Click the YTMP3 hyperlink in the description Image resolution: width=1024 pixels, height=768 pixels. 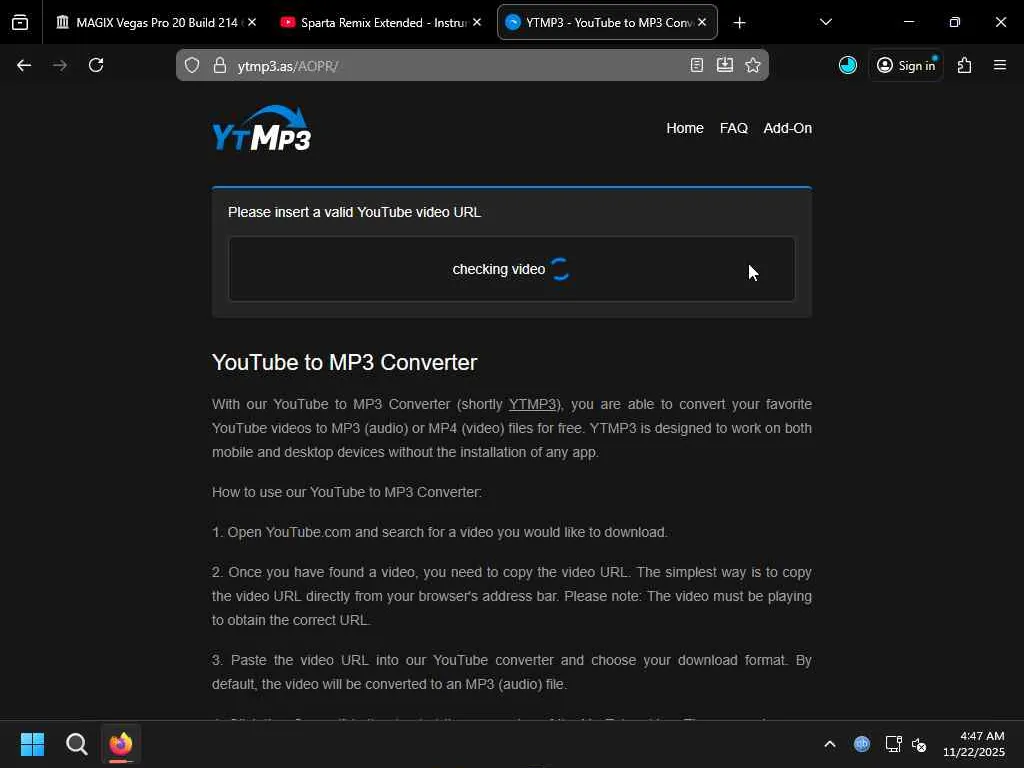532,404
